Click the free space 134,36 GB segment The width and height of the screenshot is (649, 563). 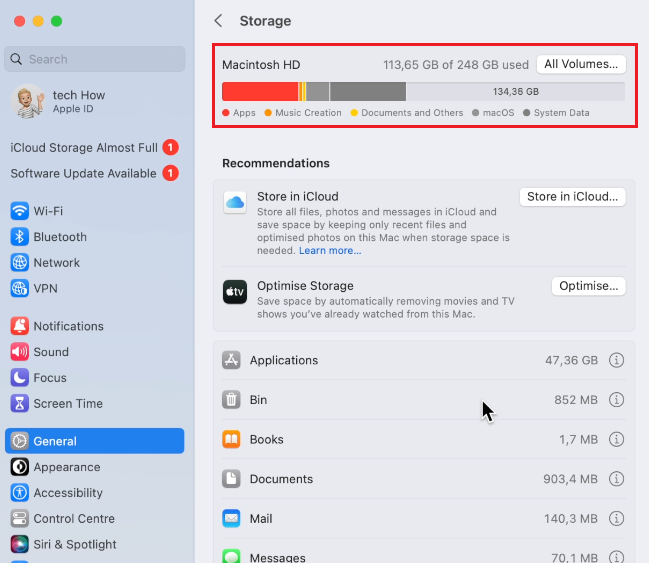click(515, 91)
